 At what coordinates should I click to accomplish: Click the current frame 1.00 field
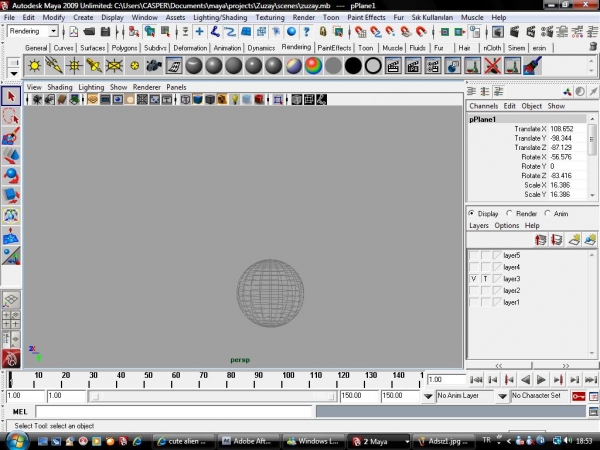coord(446,380)
